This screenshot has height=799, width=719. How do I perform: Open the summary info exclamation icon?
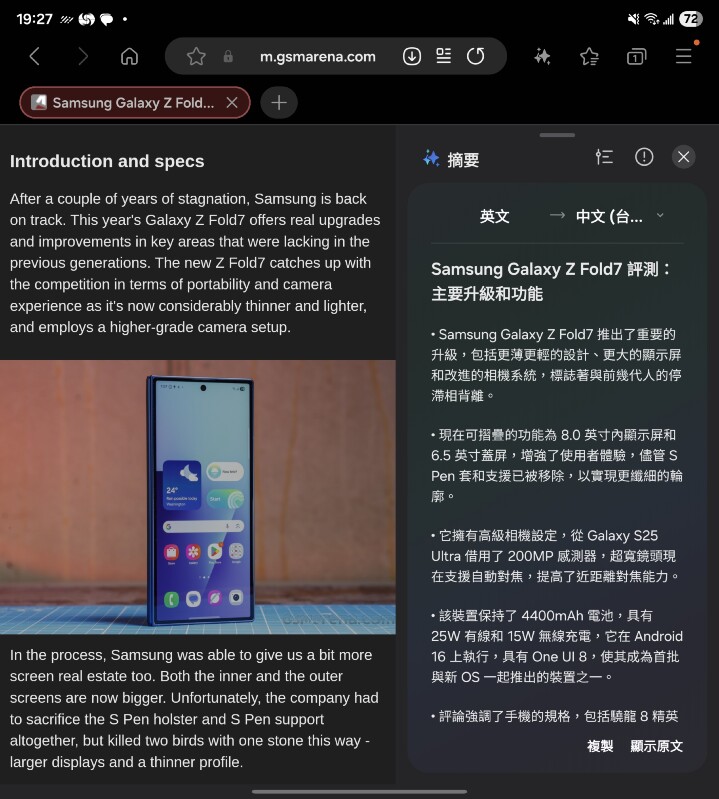[644, 157]
